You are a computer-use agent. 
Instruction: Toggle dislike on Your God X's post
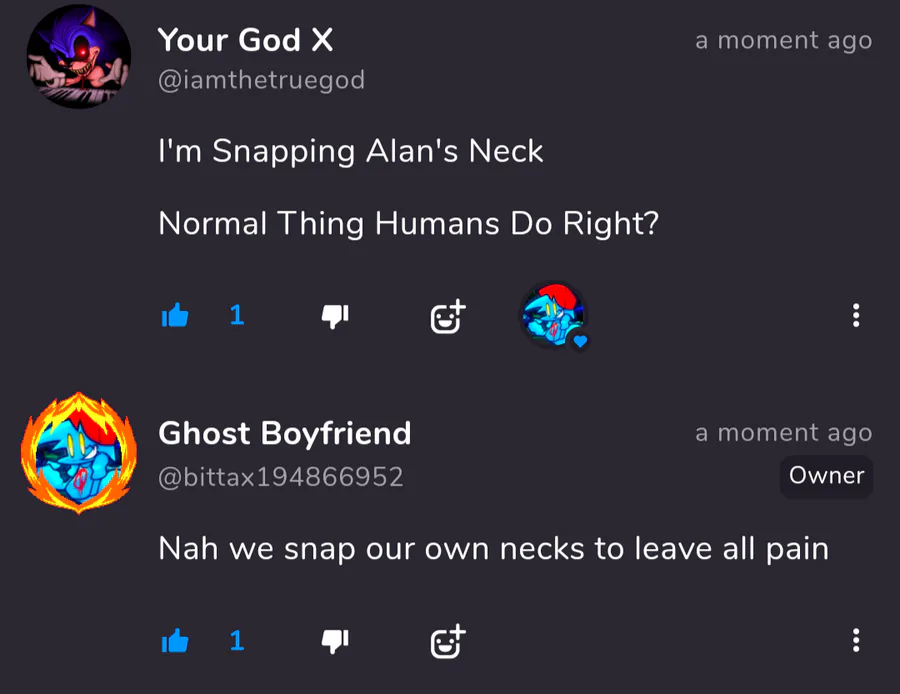pos(335,316)
